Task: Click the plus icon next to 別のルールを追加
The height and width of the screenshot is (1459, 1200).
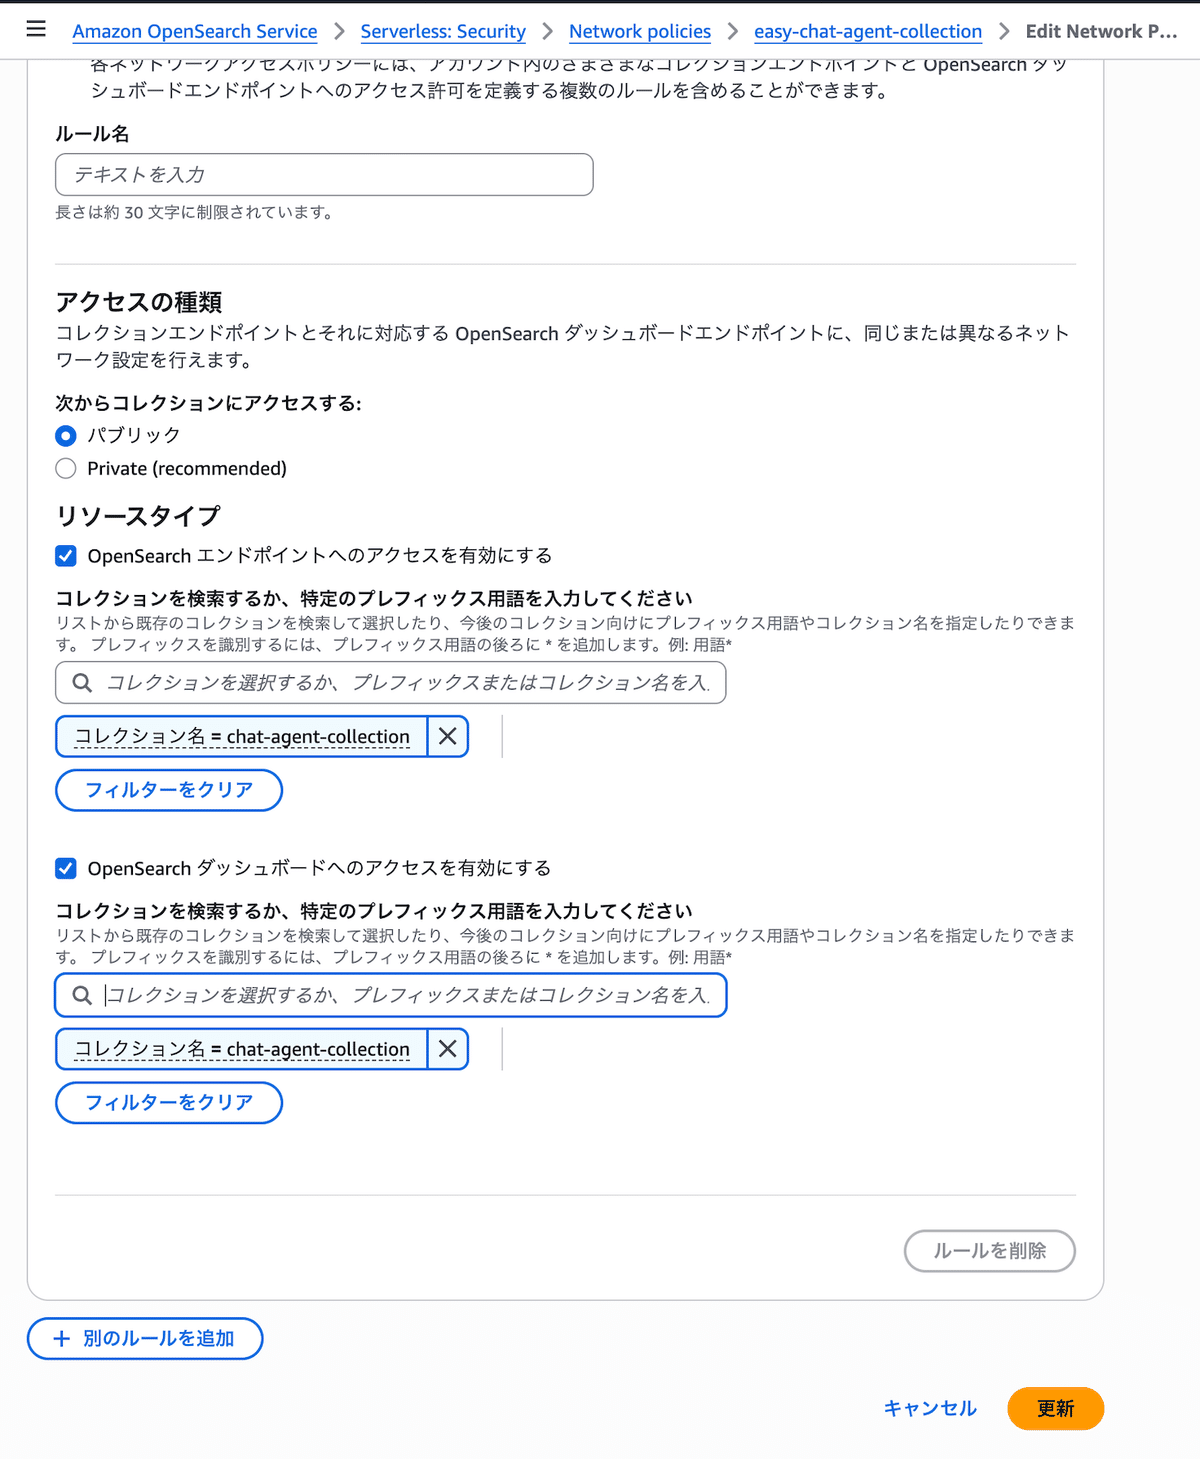Action: pos(60,1338)
